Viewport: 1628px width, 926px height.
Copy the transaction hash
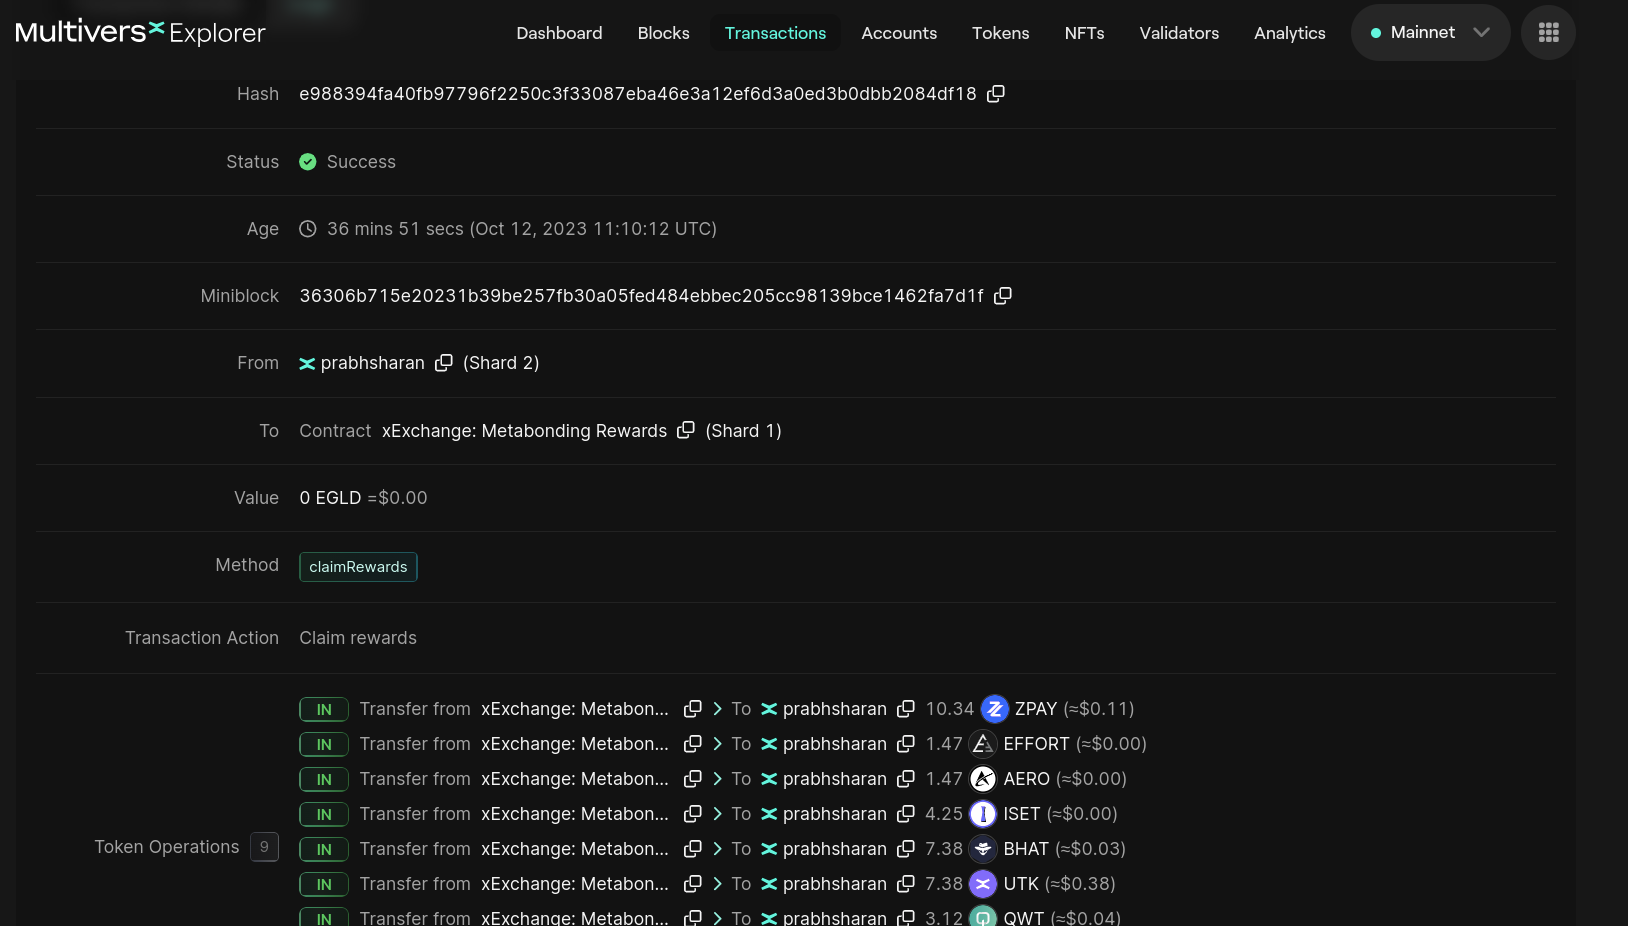pyautogui.click(x=995, y=94)
